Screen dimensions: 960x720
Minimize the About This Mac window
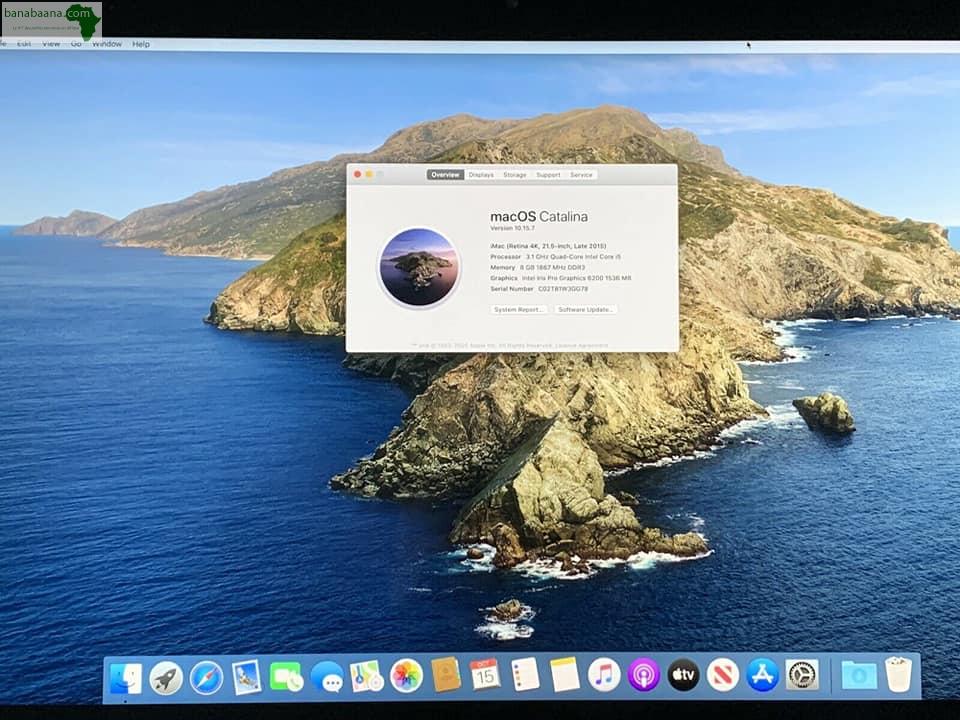click(369, 174)
